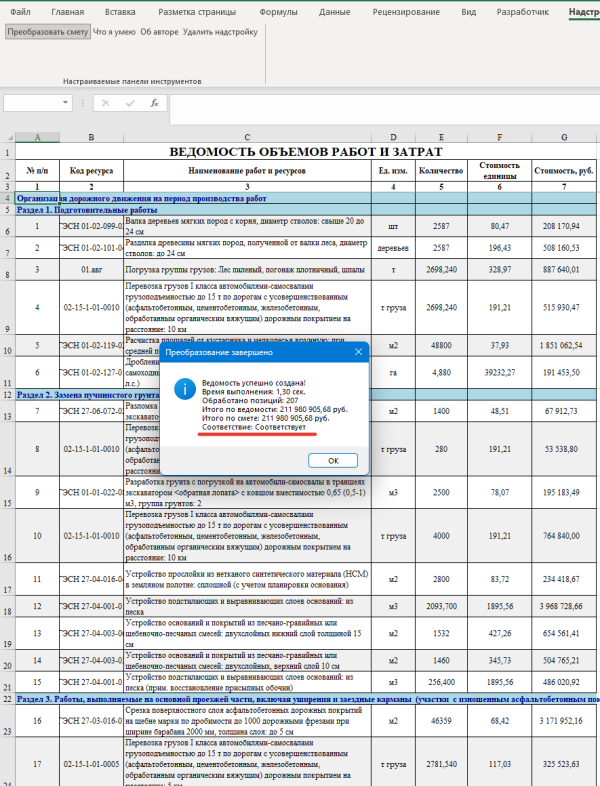Click the formula bar cancel X icon
The width and height of the screenshot is (600, 786).
tap(105, 103)
